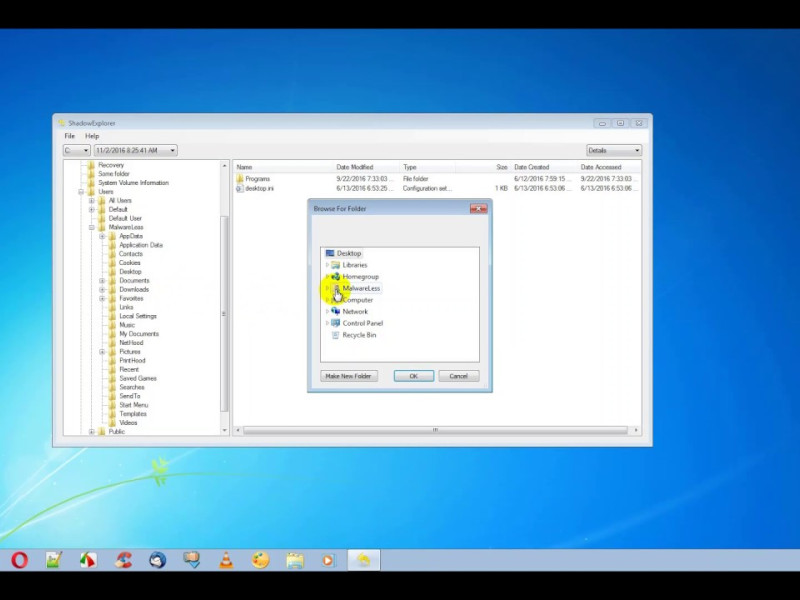The width and height of the screenshot is (800, 600).
Task: Expand the Favorites tree node
Action: (x=102, y=298)
